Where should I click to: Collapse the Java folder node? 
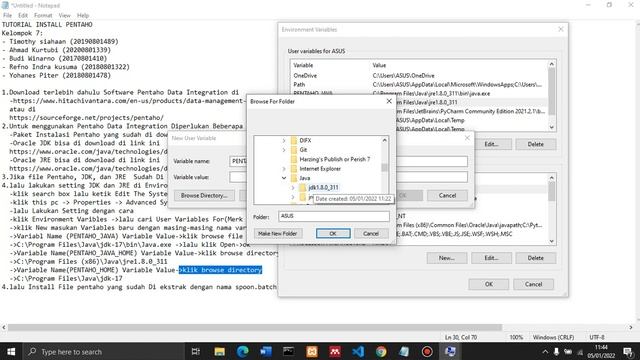(x=284, y=178)
